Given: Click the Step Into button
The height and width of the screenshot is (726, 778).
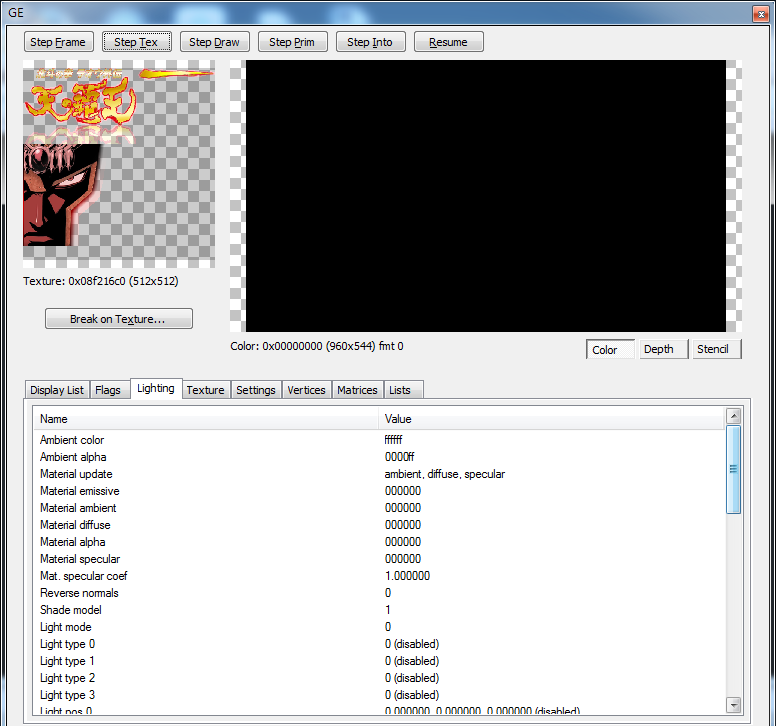Looking at the screenshot, I should tap(370, 42).
